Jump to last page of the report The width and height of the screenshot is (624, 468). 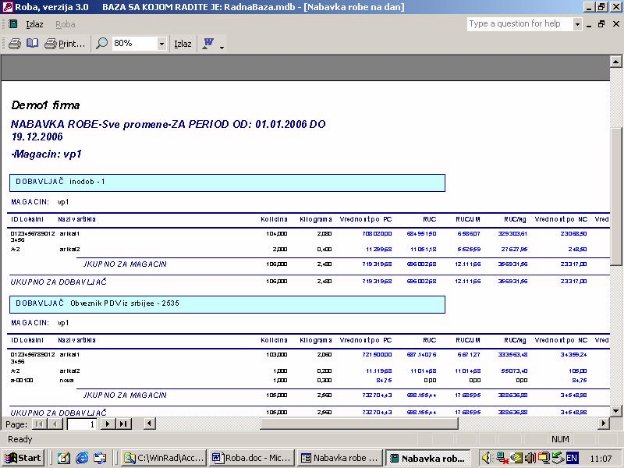124,424
